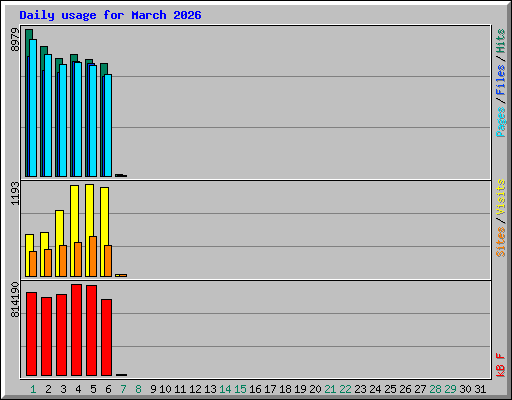
Task: Click the day 5 red KB bar
Action: 91,330
